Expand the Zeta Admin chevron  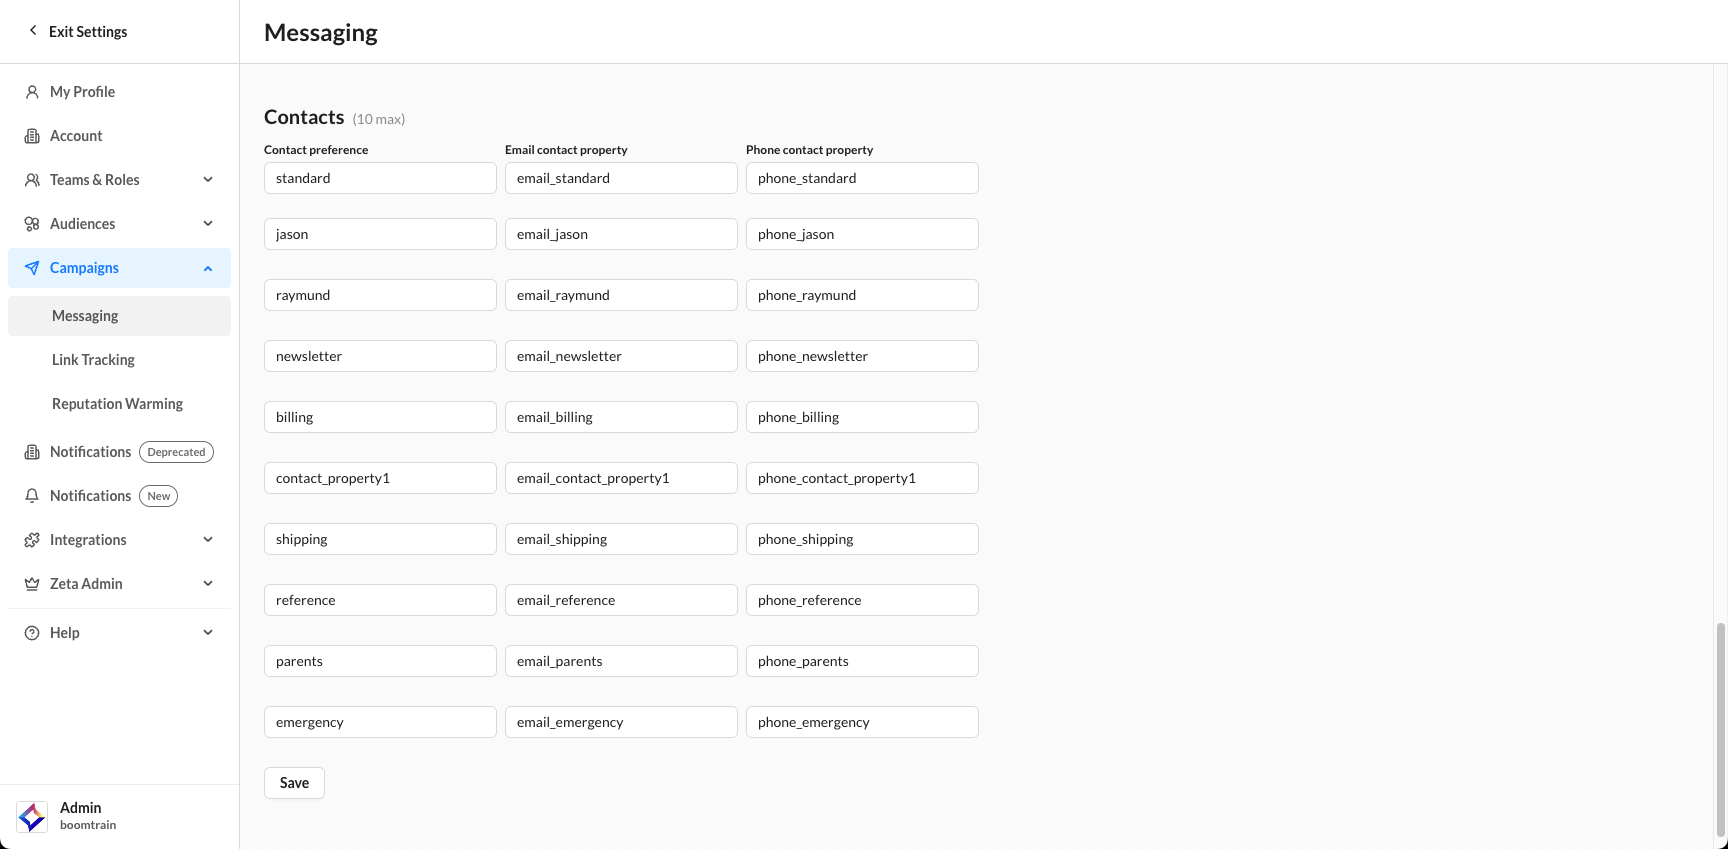(x=208, y=584)
